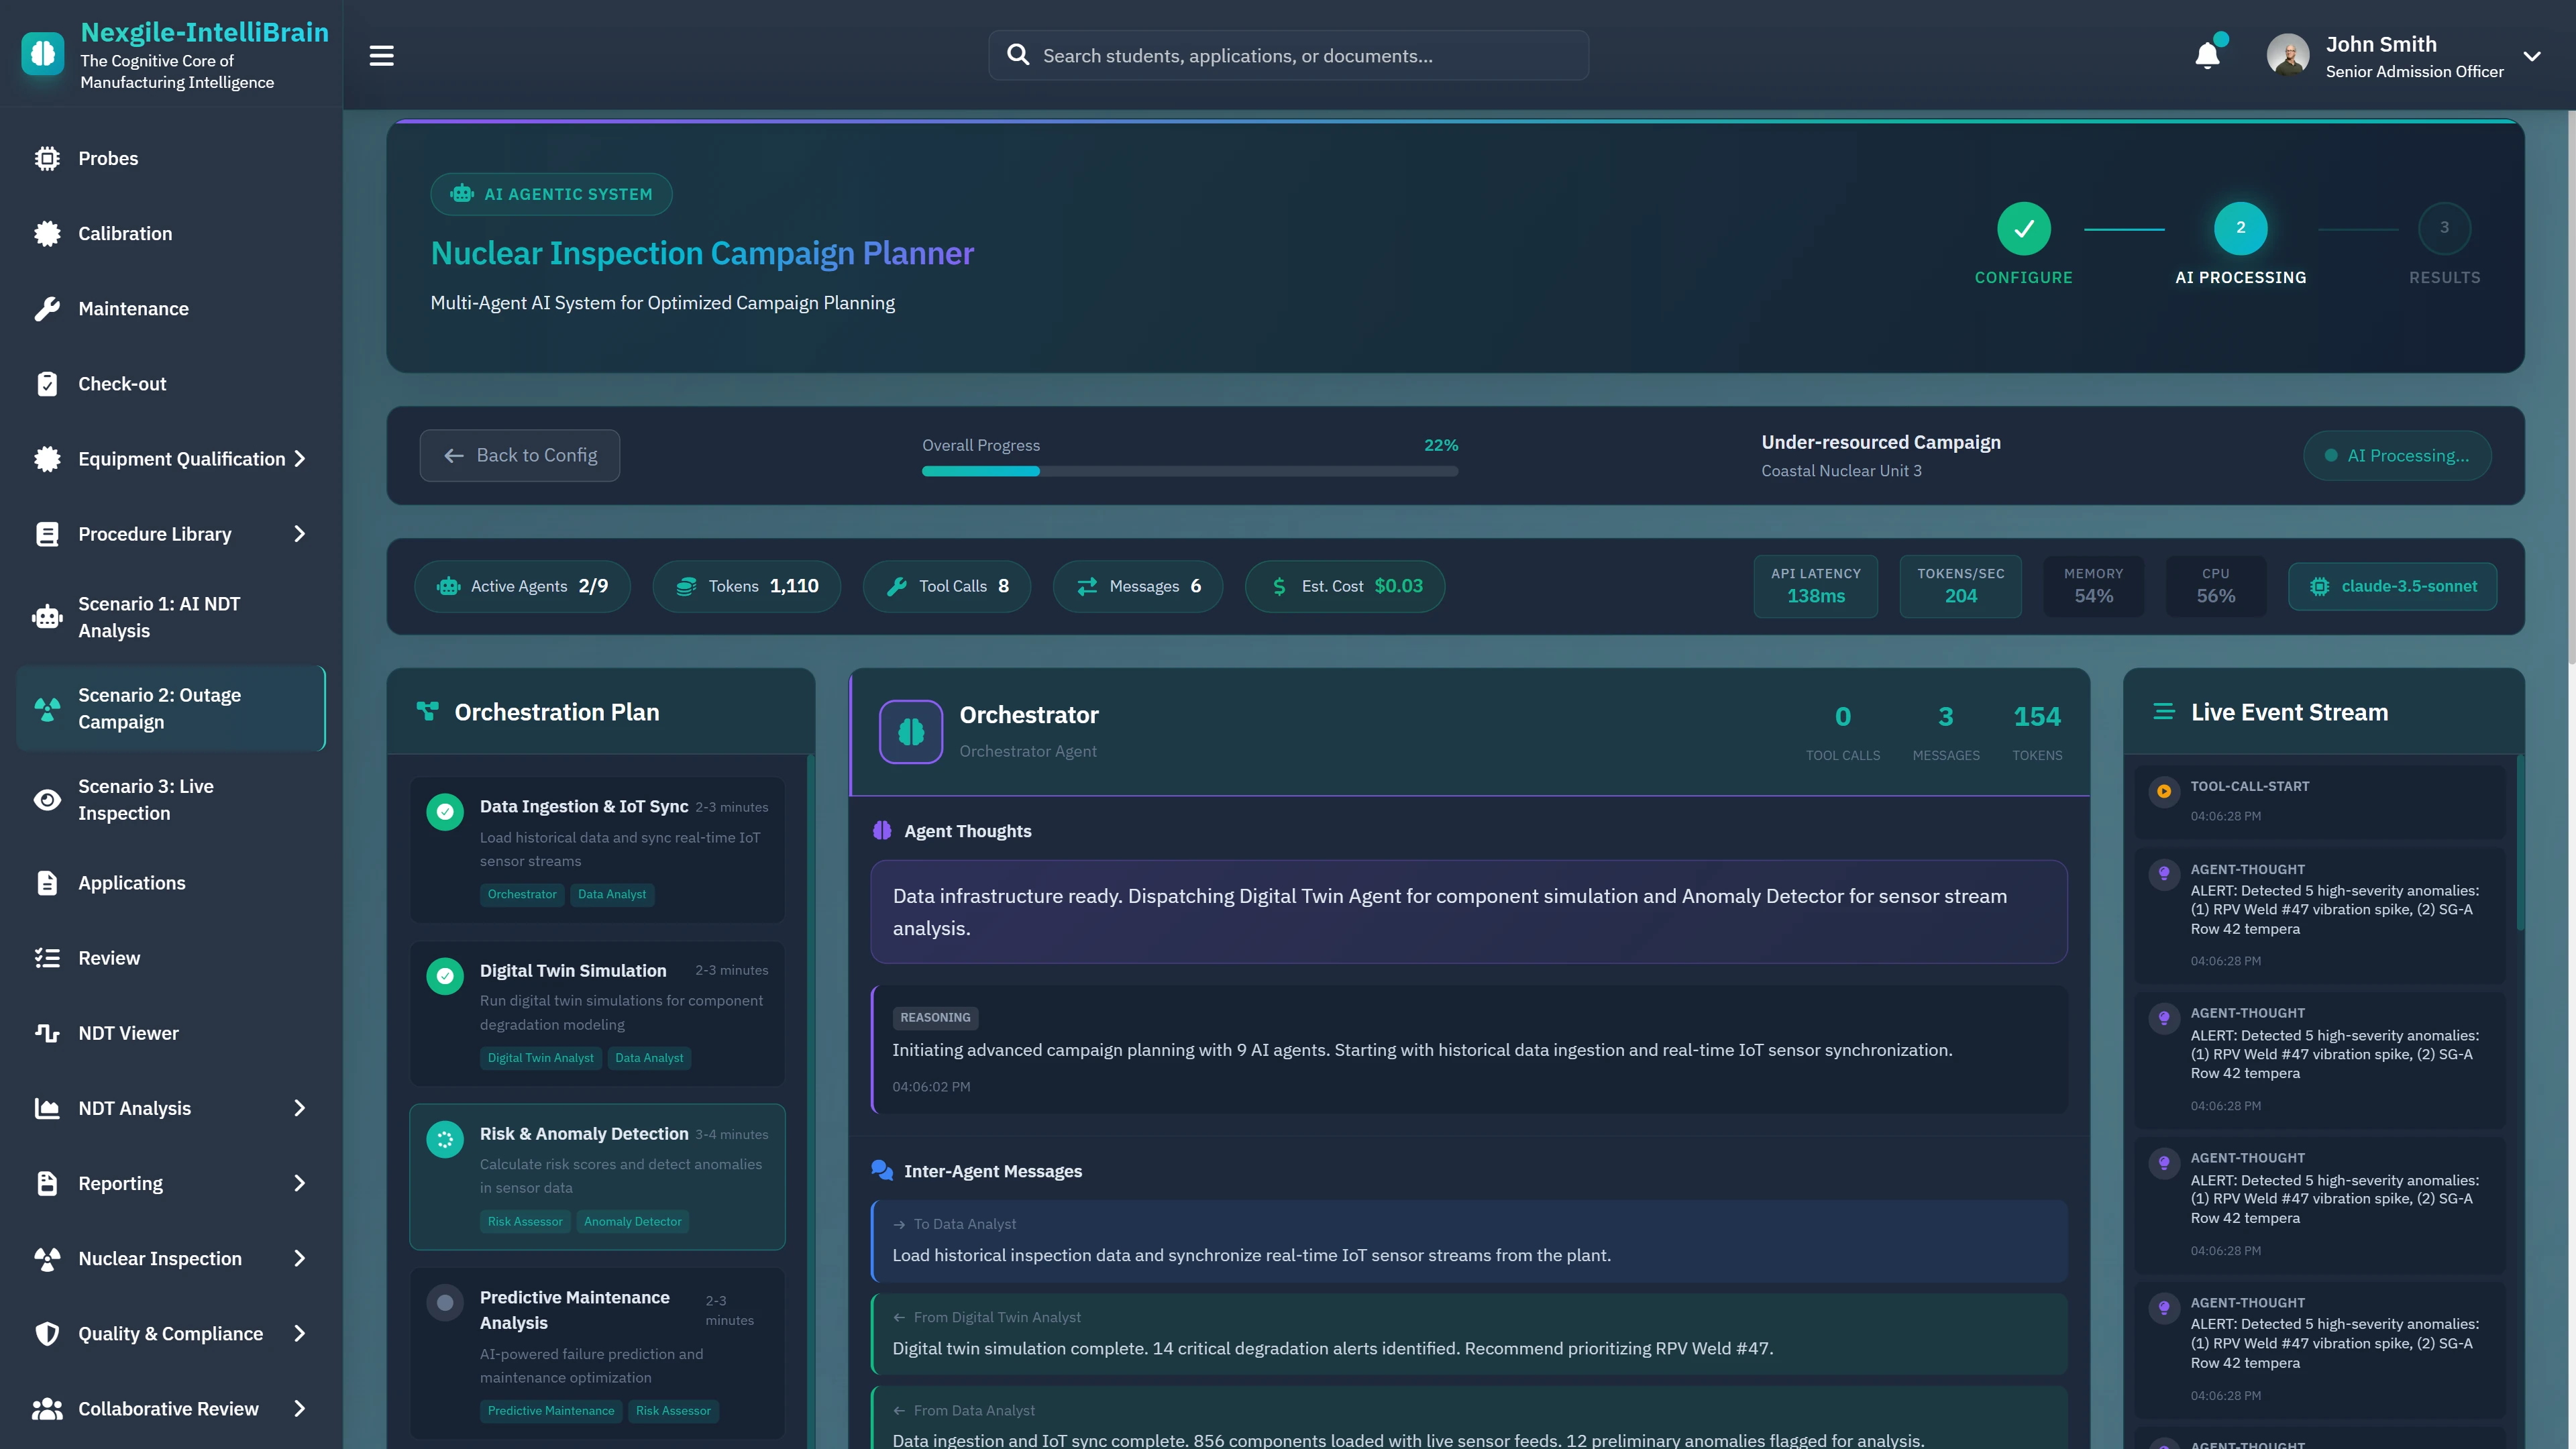Click the hamburger menu icon
Image resolution: width=2576 pixels, height=1449 pixels.
coord(381,55)
